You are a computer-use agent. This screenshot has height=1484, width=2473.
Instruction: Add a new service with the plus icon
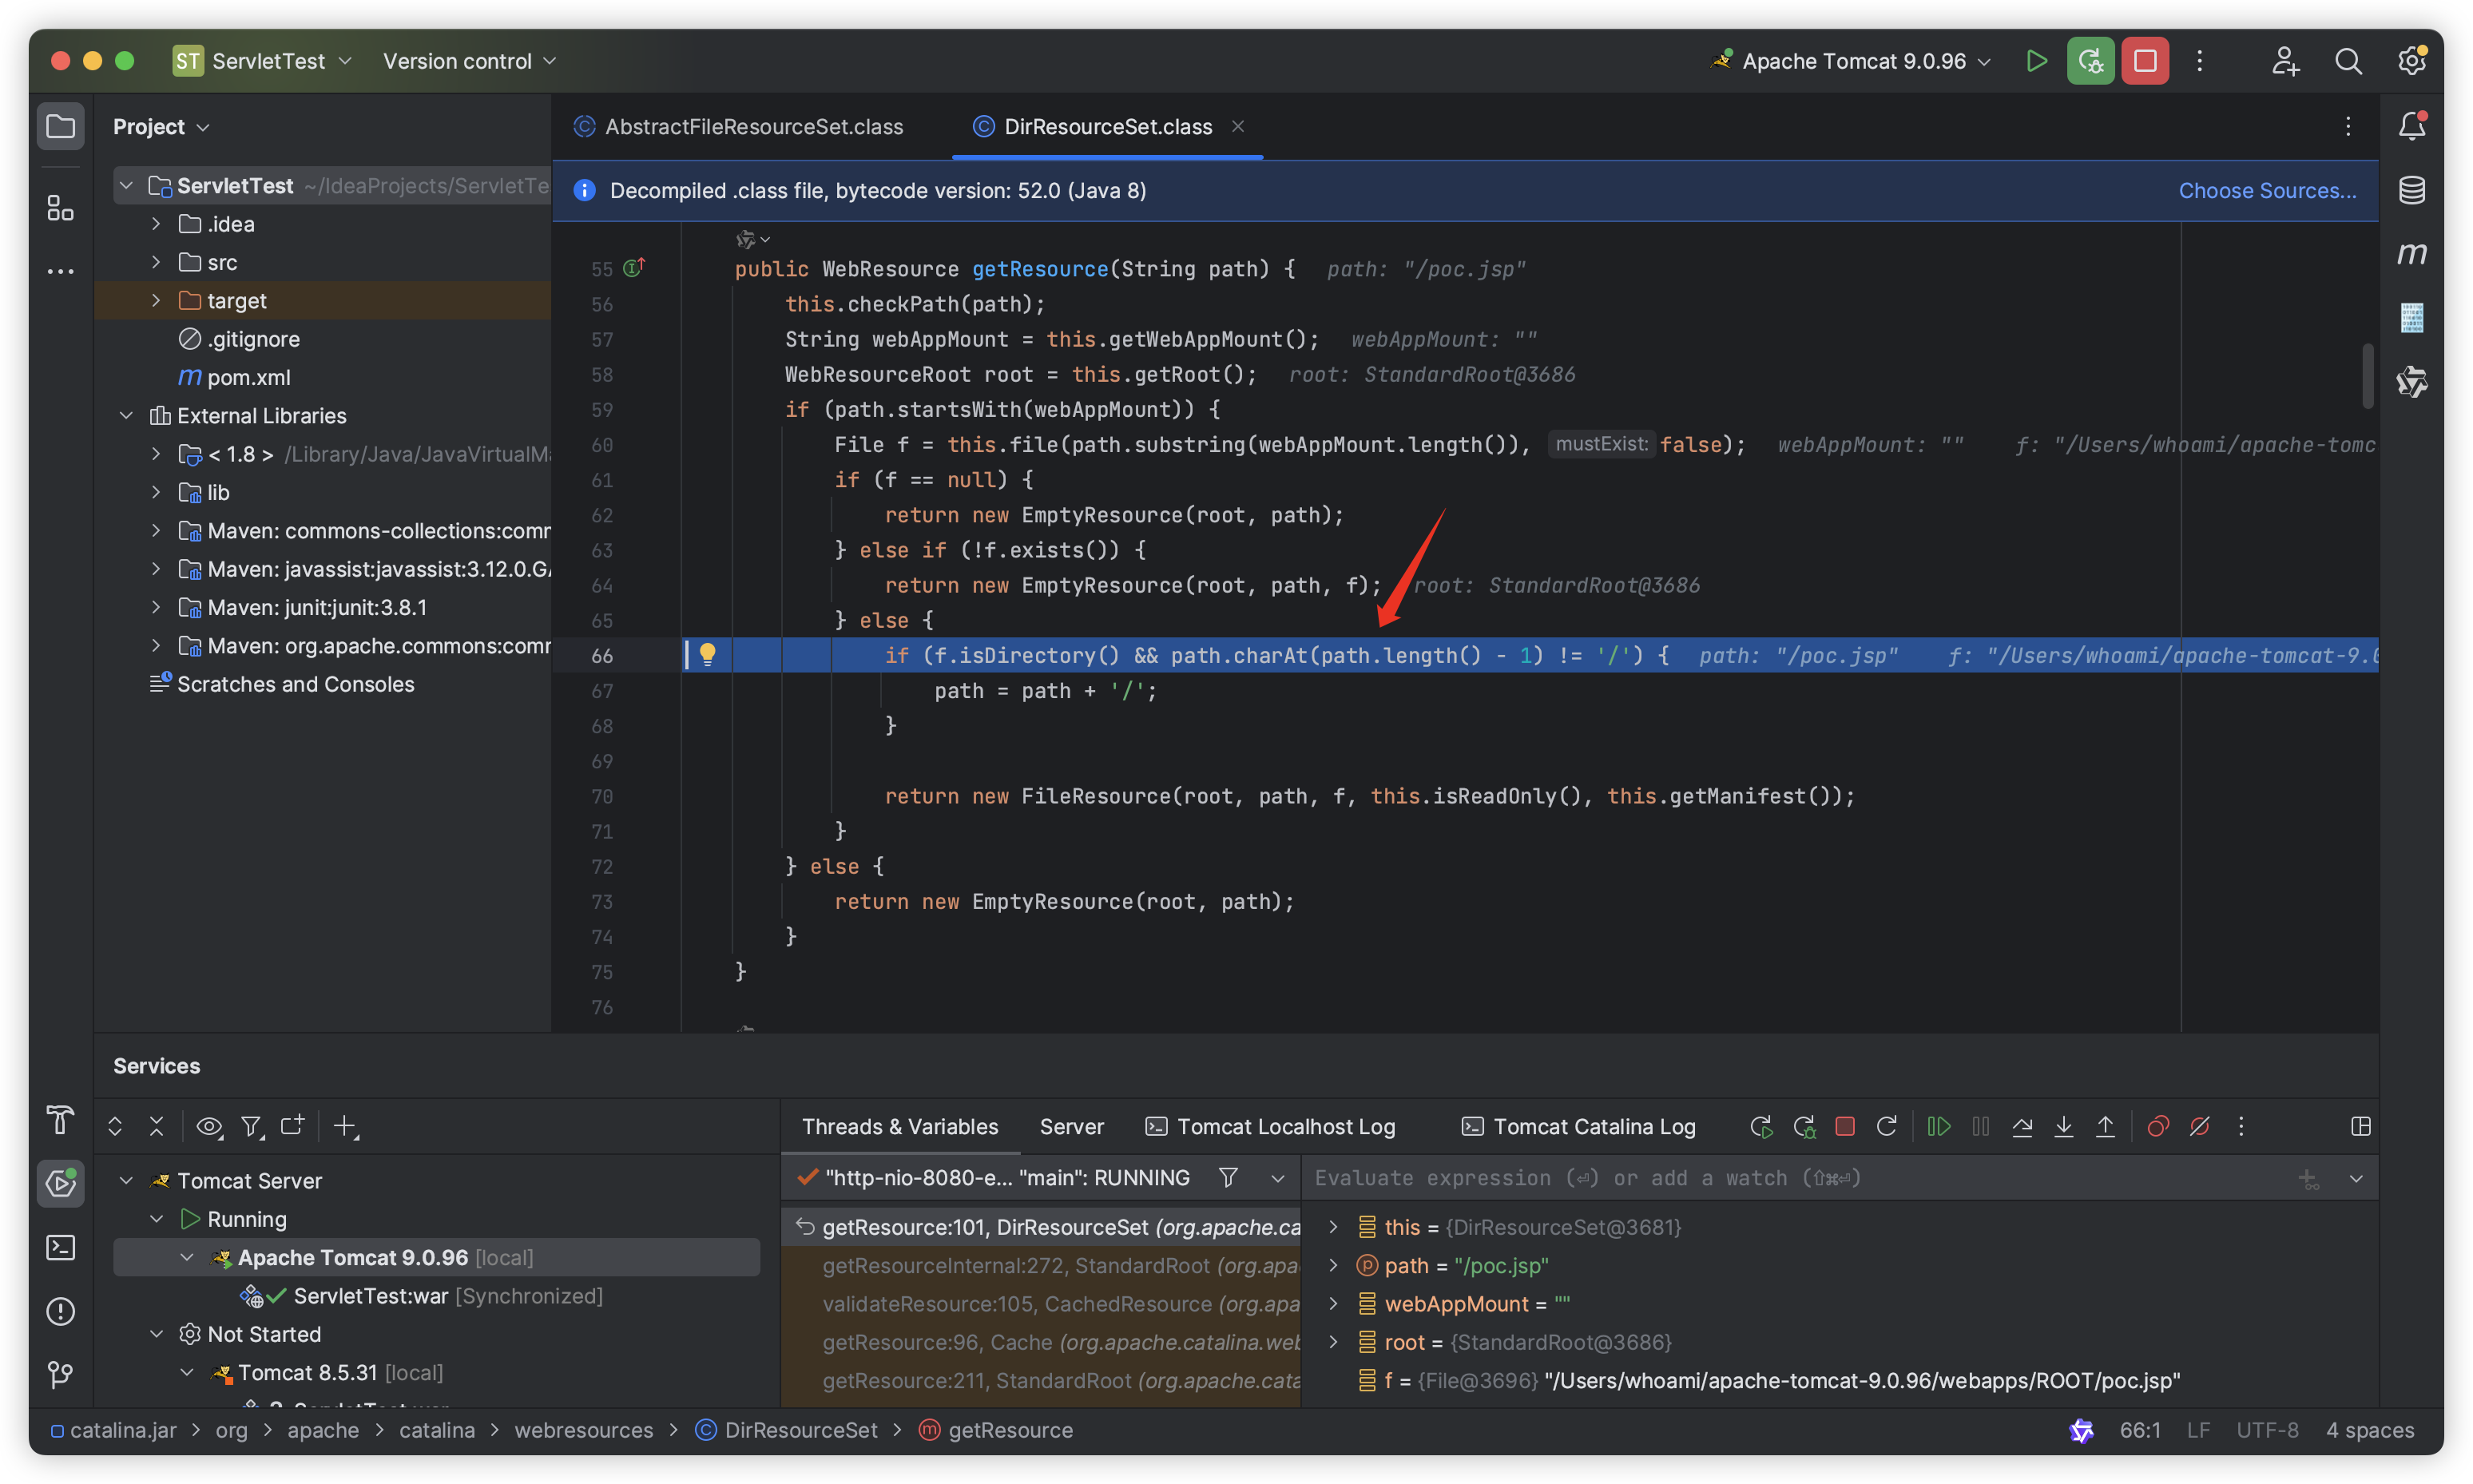click(345, 1126)
